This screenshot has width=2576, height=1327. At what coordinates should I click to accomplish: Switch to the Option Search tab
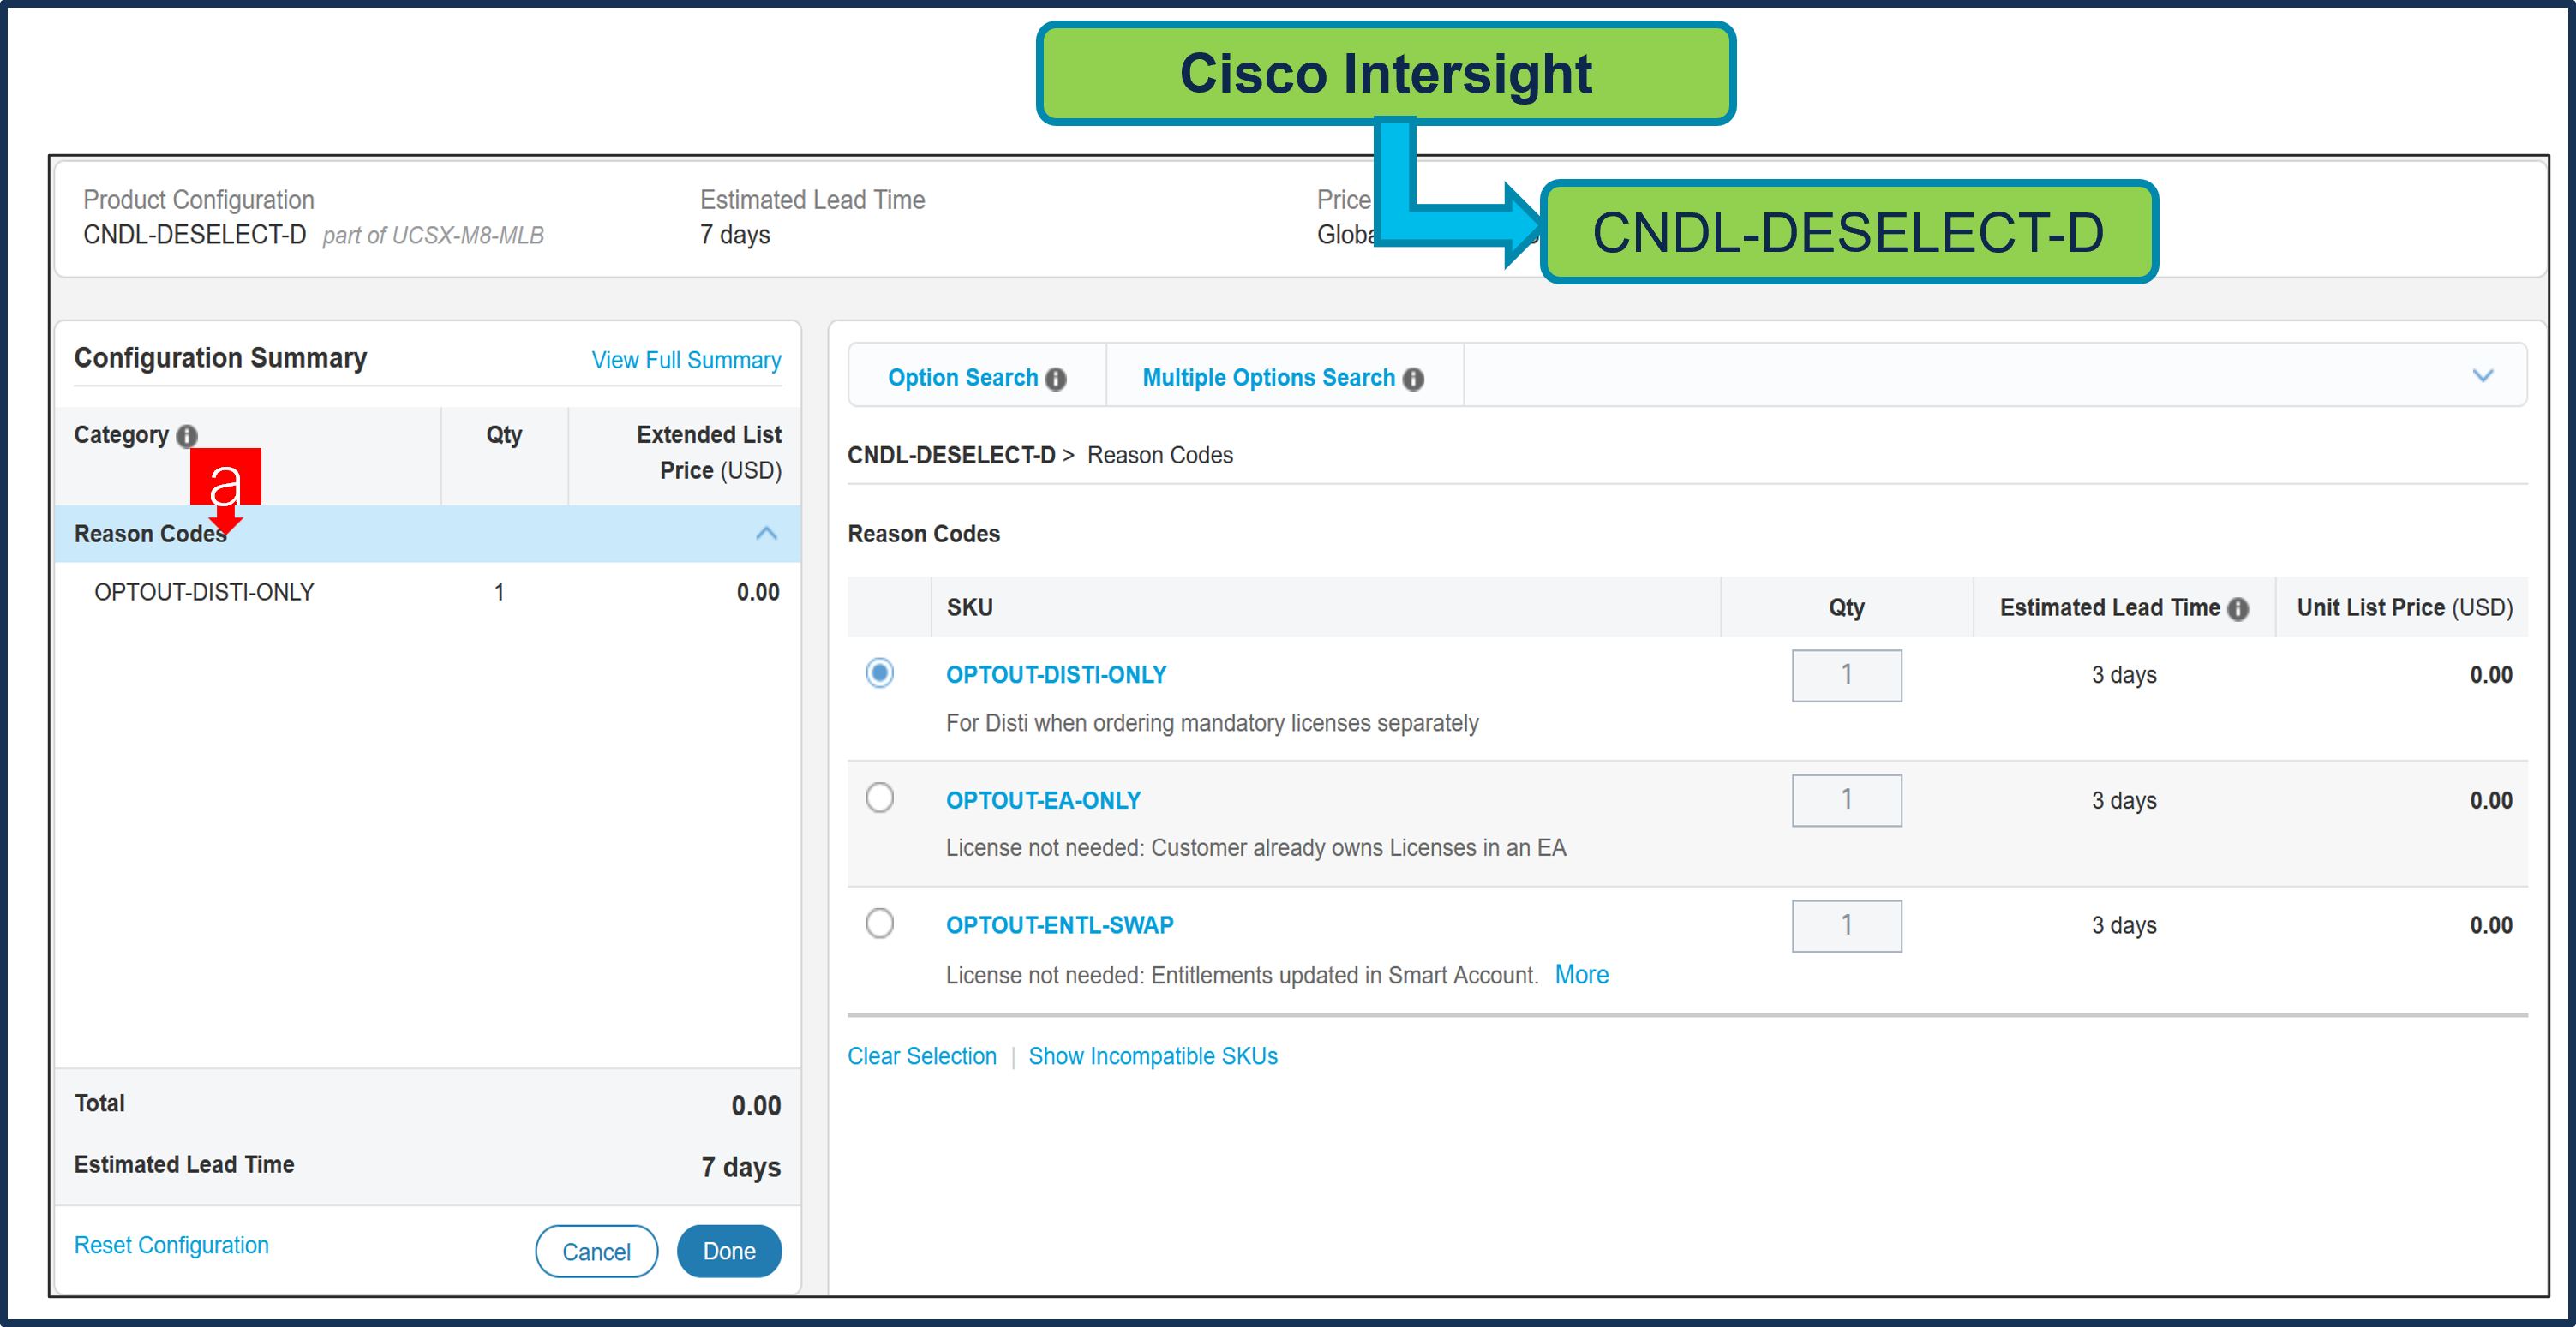point(961,377)
